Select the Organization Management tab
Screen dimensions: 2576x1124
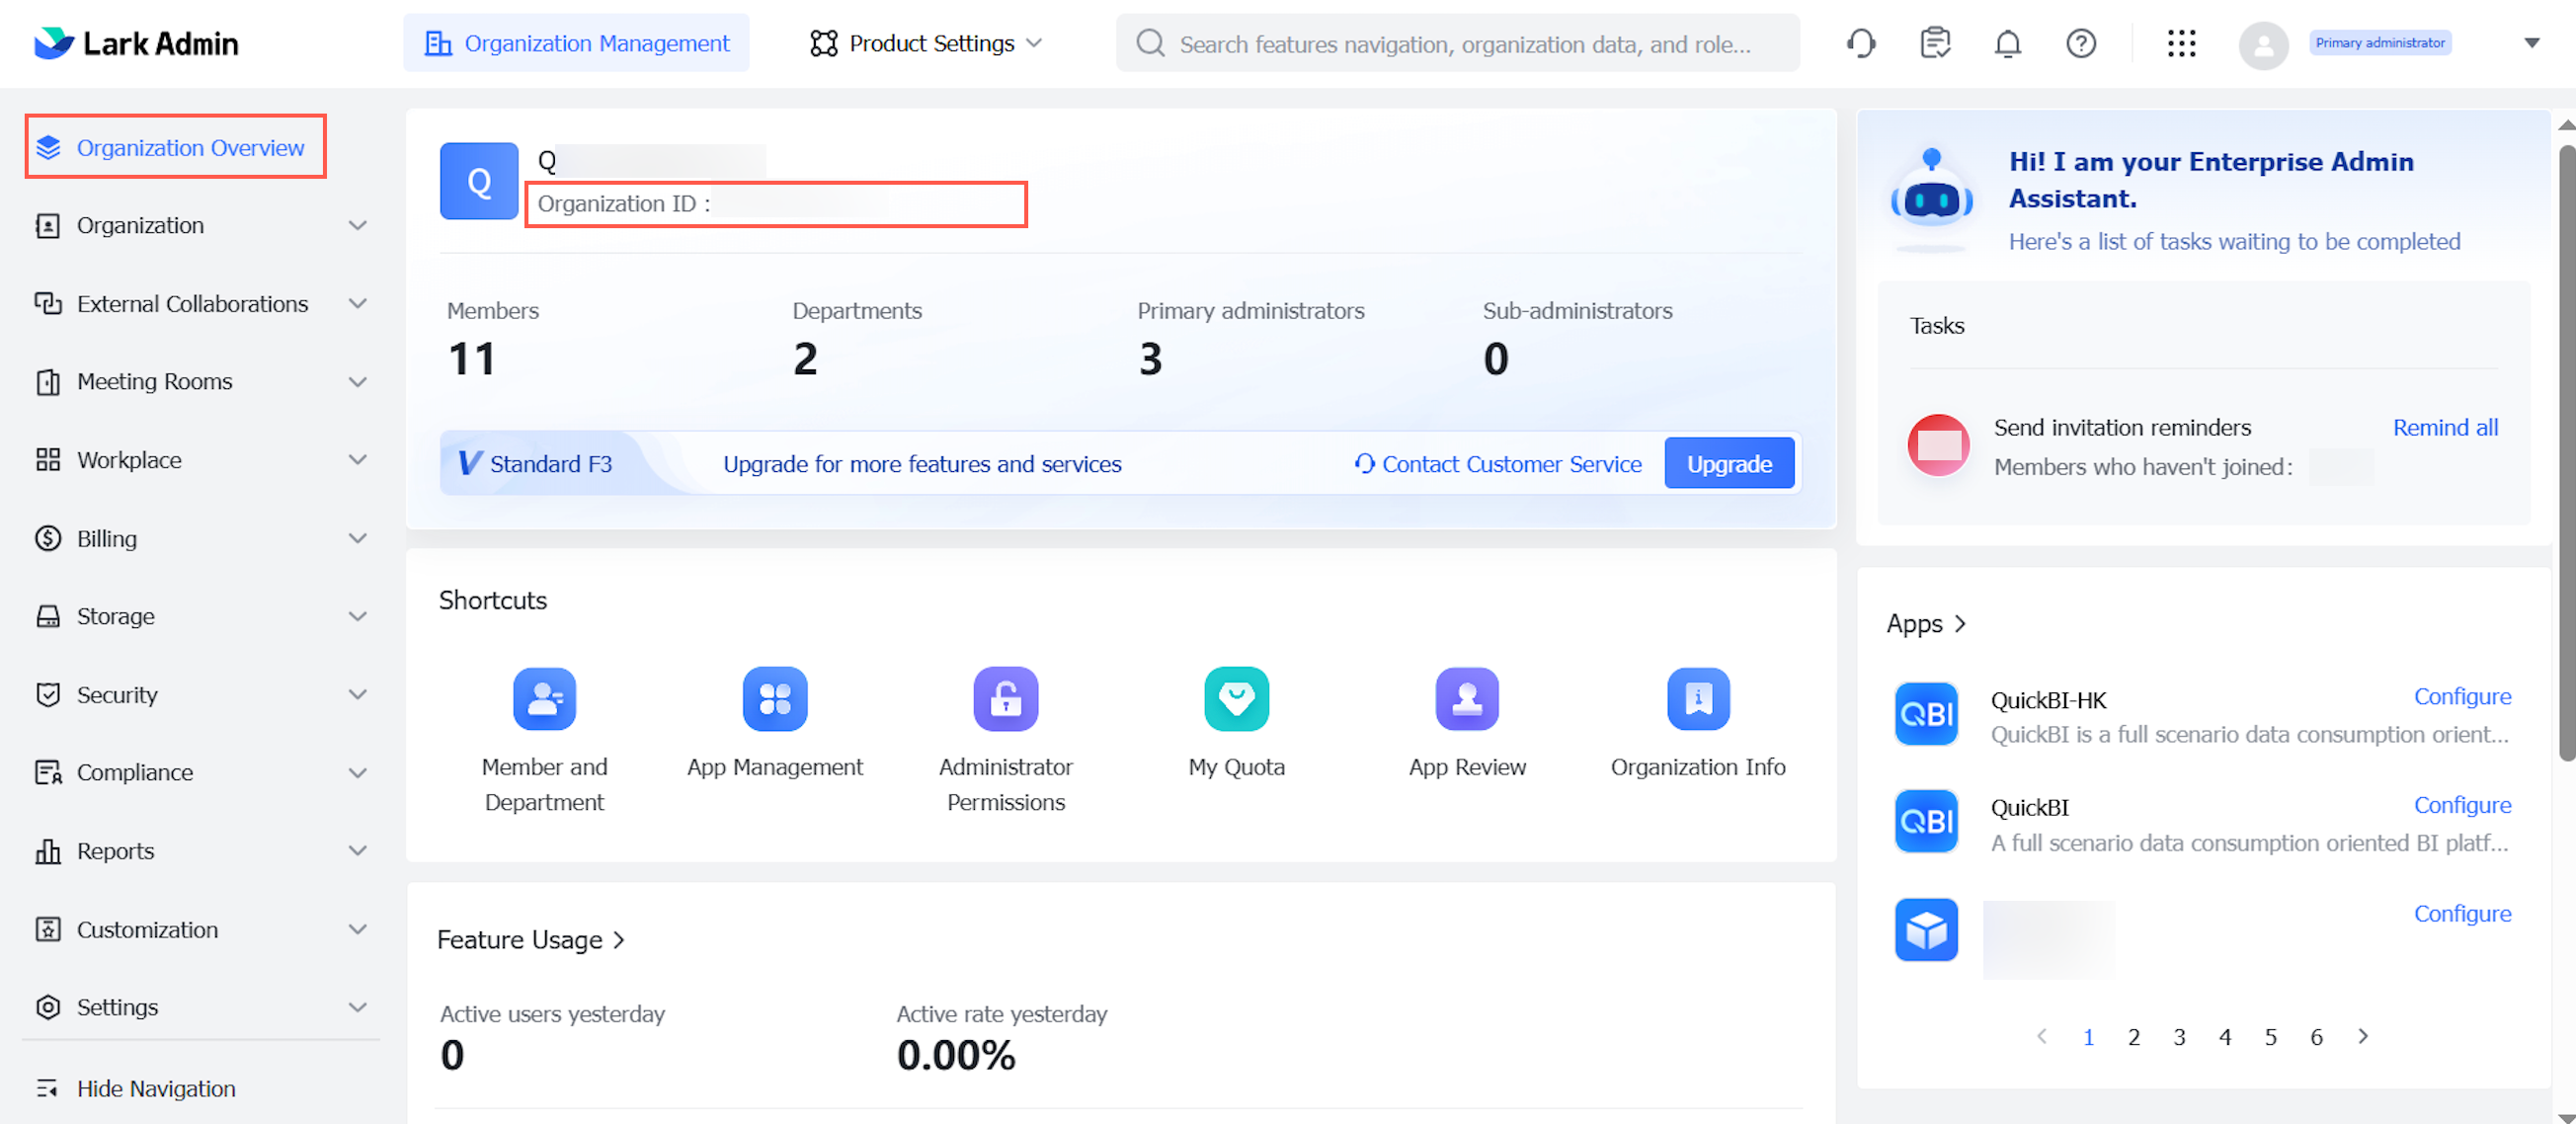[x=576, y=43]
